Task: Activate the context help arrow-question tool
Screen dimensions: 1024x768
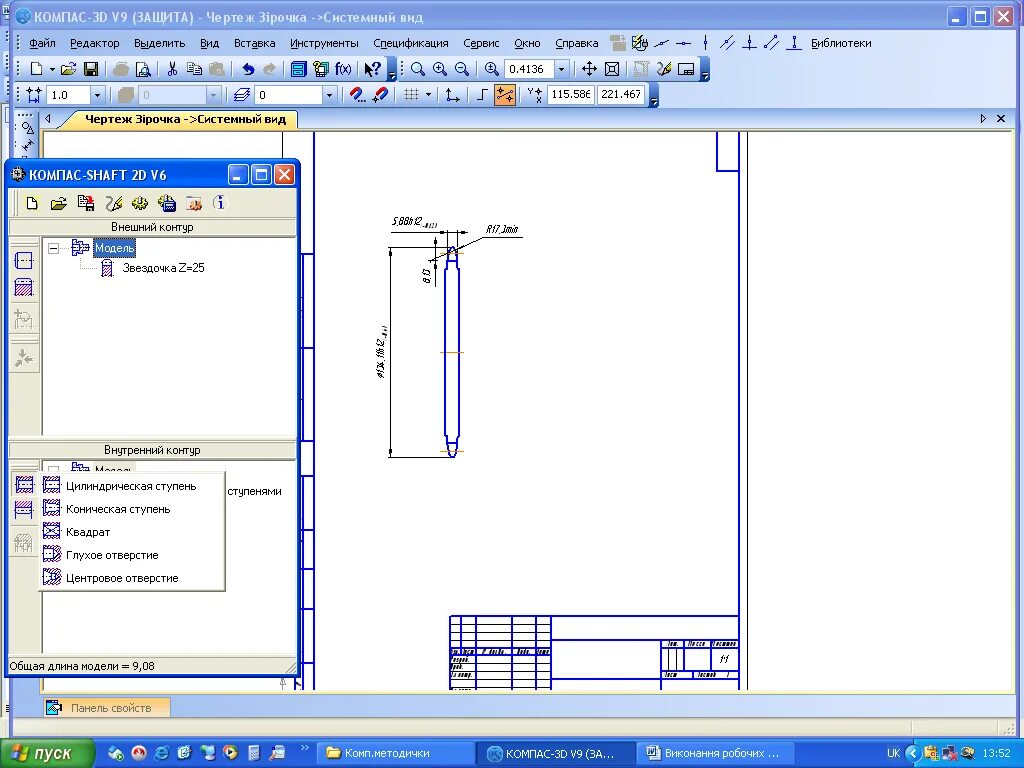Action: click(372, 69)
